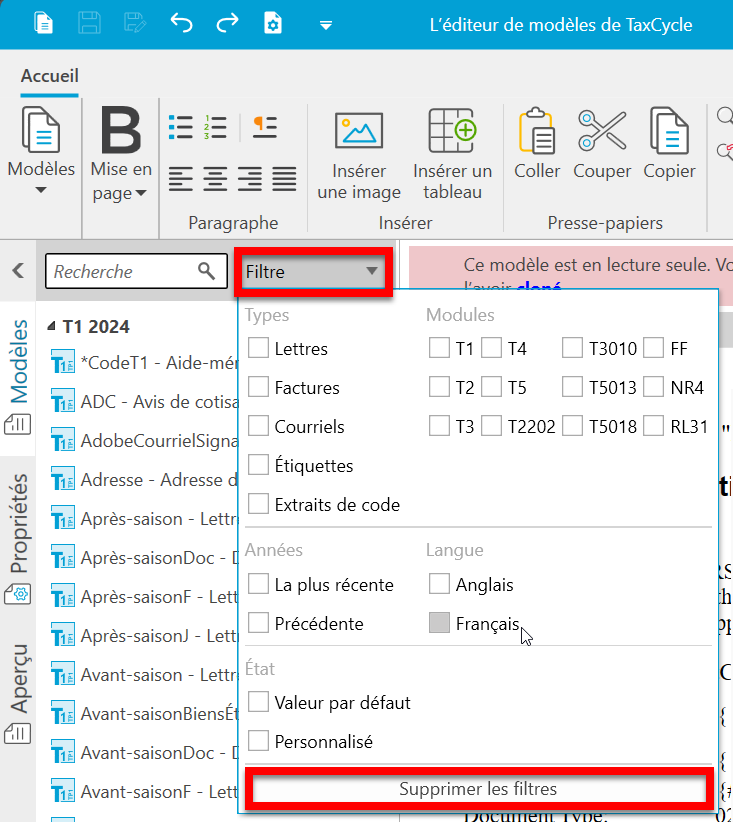Toggle the Français language filter
Image resolution: width=733 pixels, height=822 pixels.
click(x=439, y=623)
